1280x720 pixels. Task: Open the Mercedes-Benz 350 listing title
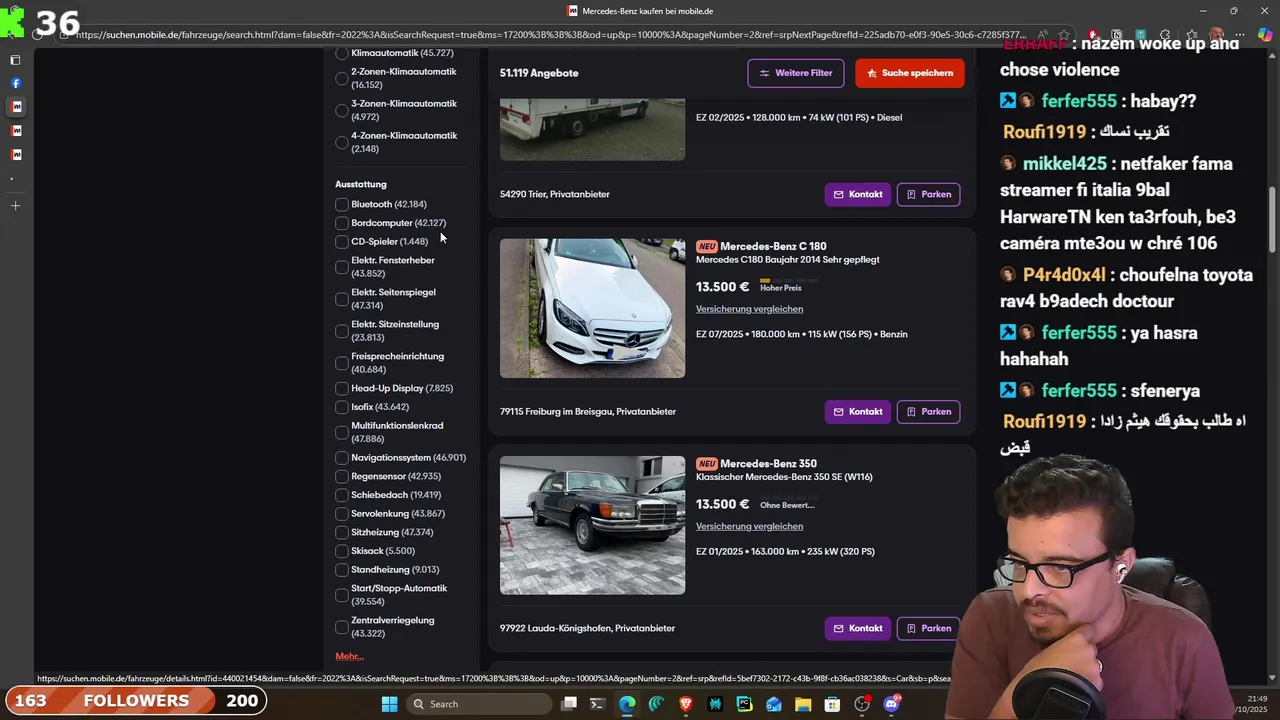(x=768, y=463)
